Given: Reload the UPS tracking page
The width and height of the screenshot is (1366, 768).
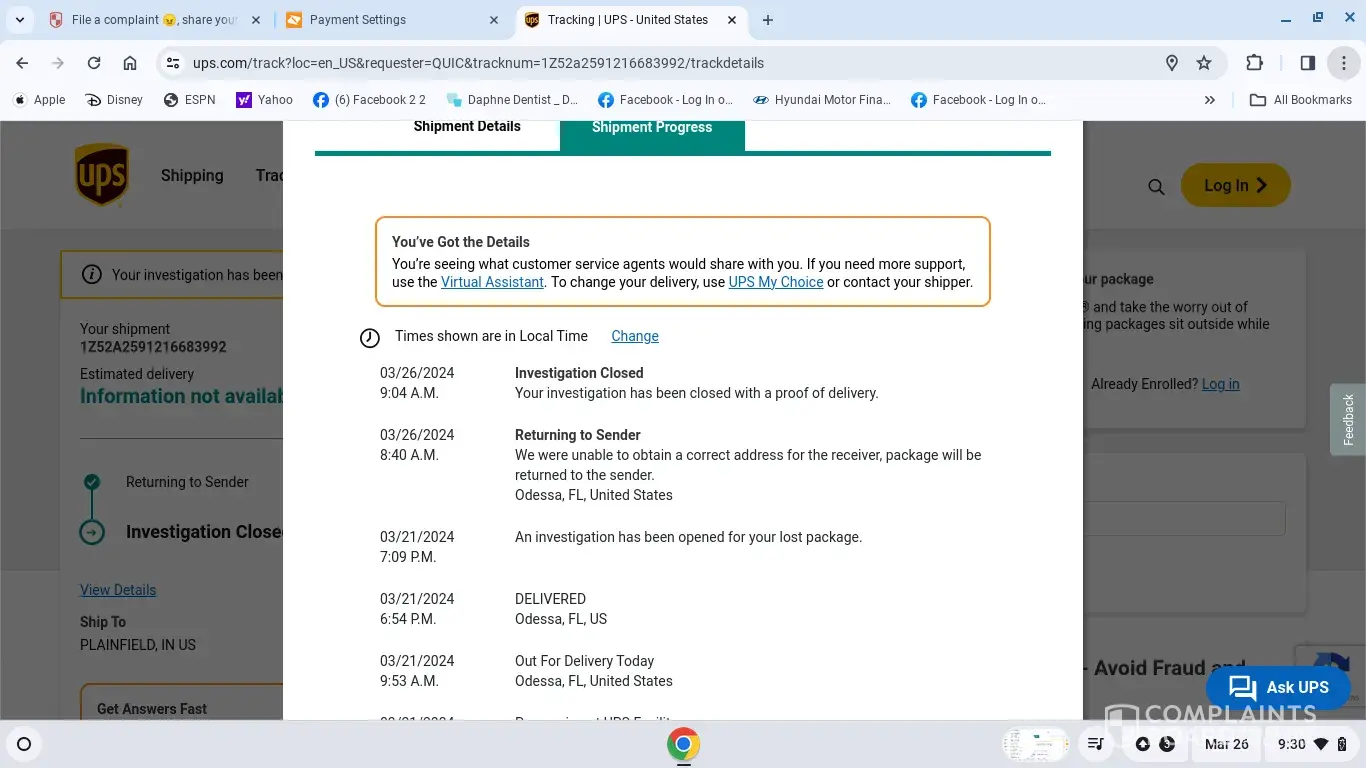Looking at the screenshot, I should tap(94, 63).
